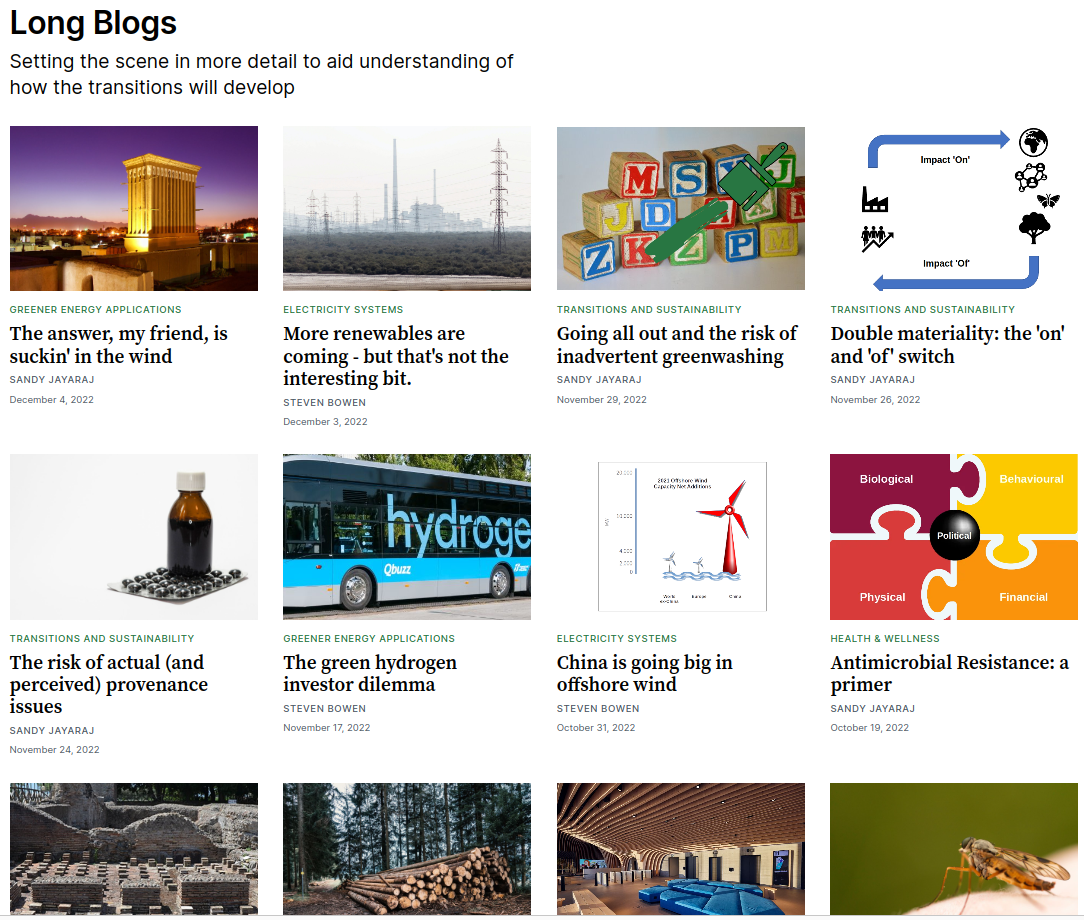
Task: Open the stacked timber logs image
Action: [407, 848]
